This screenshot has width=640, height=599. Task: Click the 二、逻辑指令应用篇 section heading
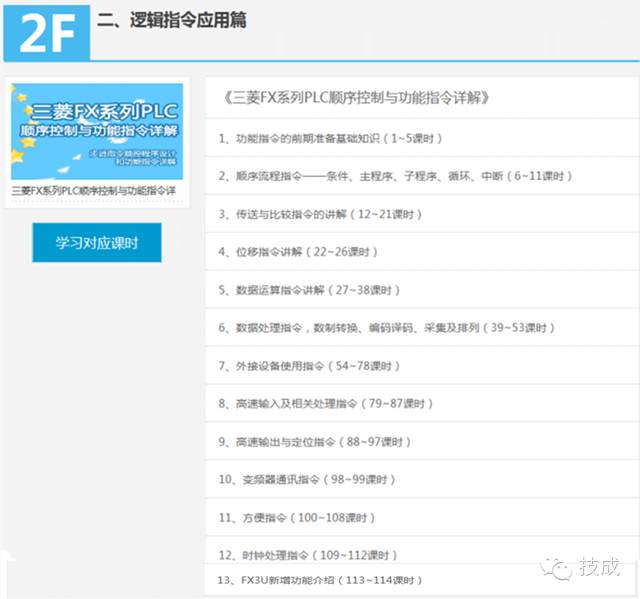[172, 20]
